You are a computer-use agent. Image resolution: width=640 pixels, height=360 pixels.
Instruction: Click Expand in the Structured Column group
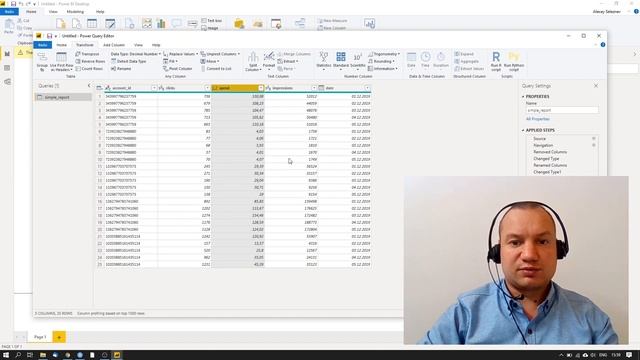(464, 54)
